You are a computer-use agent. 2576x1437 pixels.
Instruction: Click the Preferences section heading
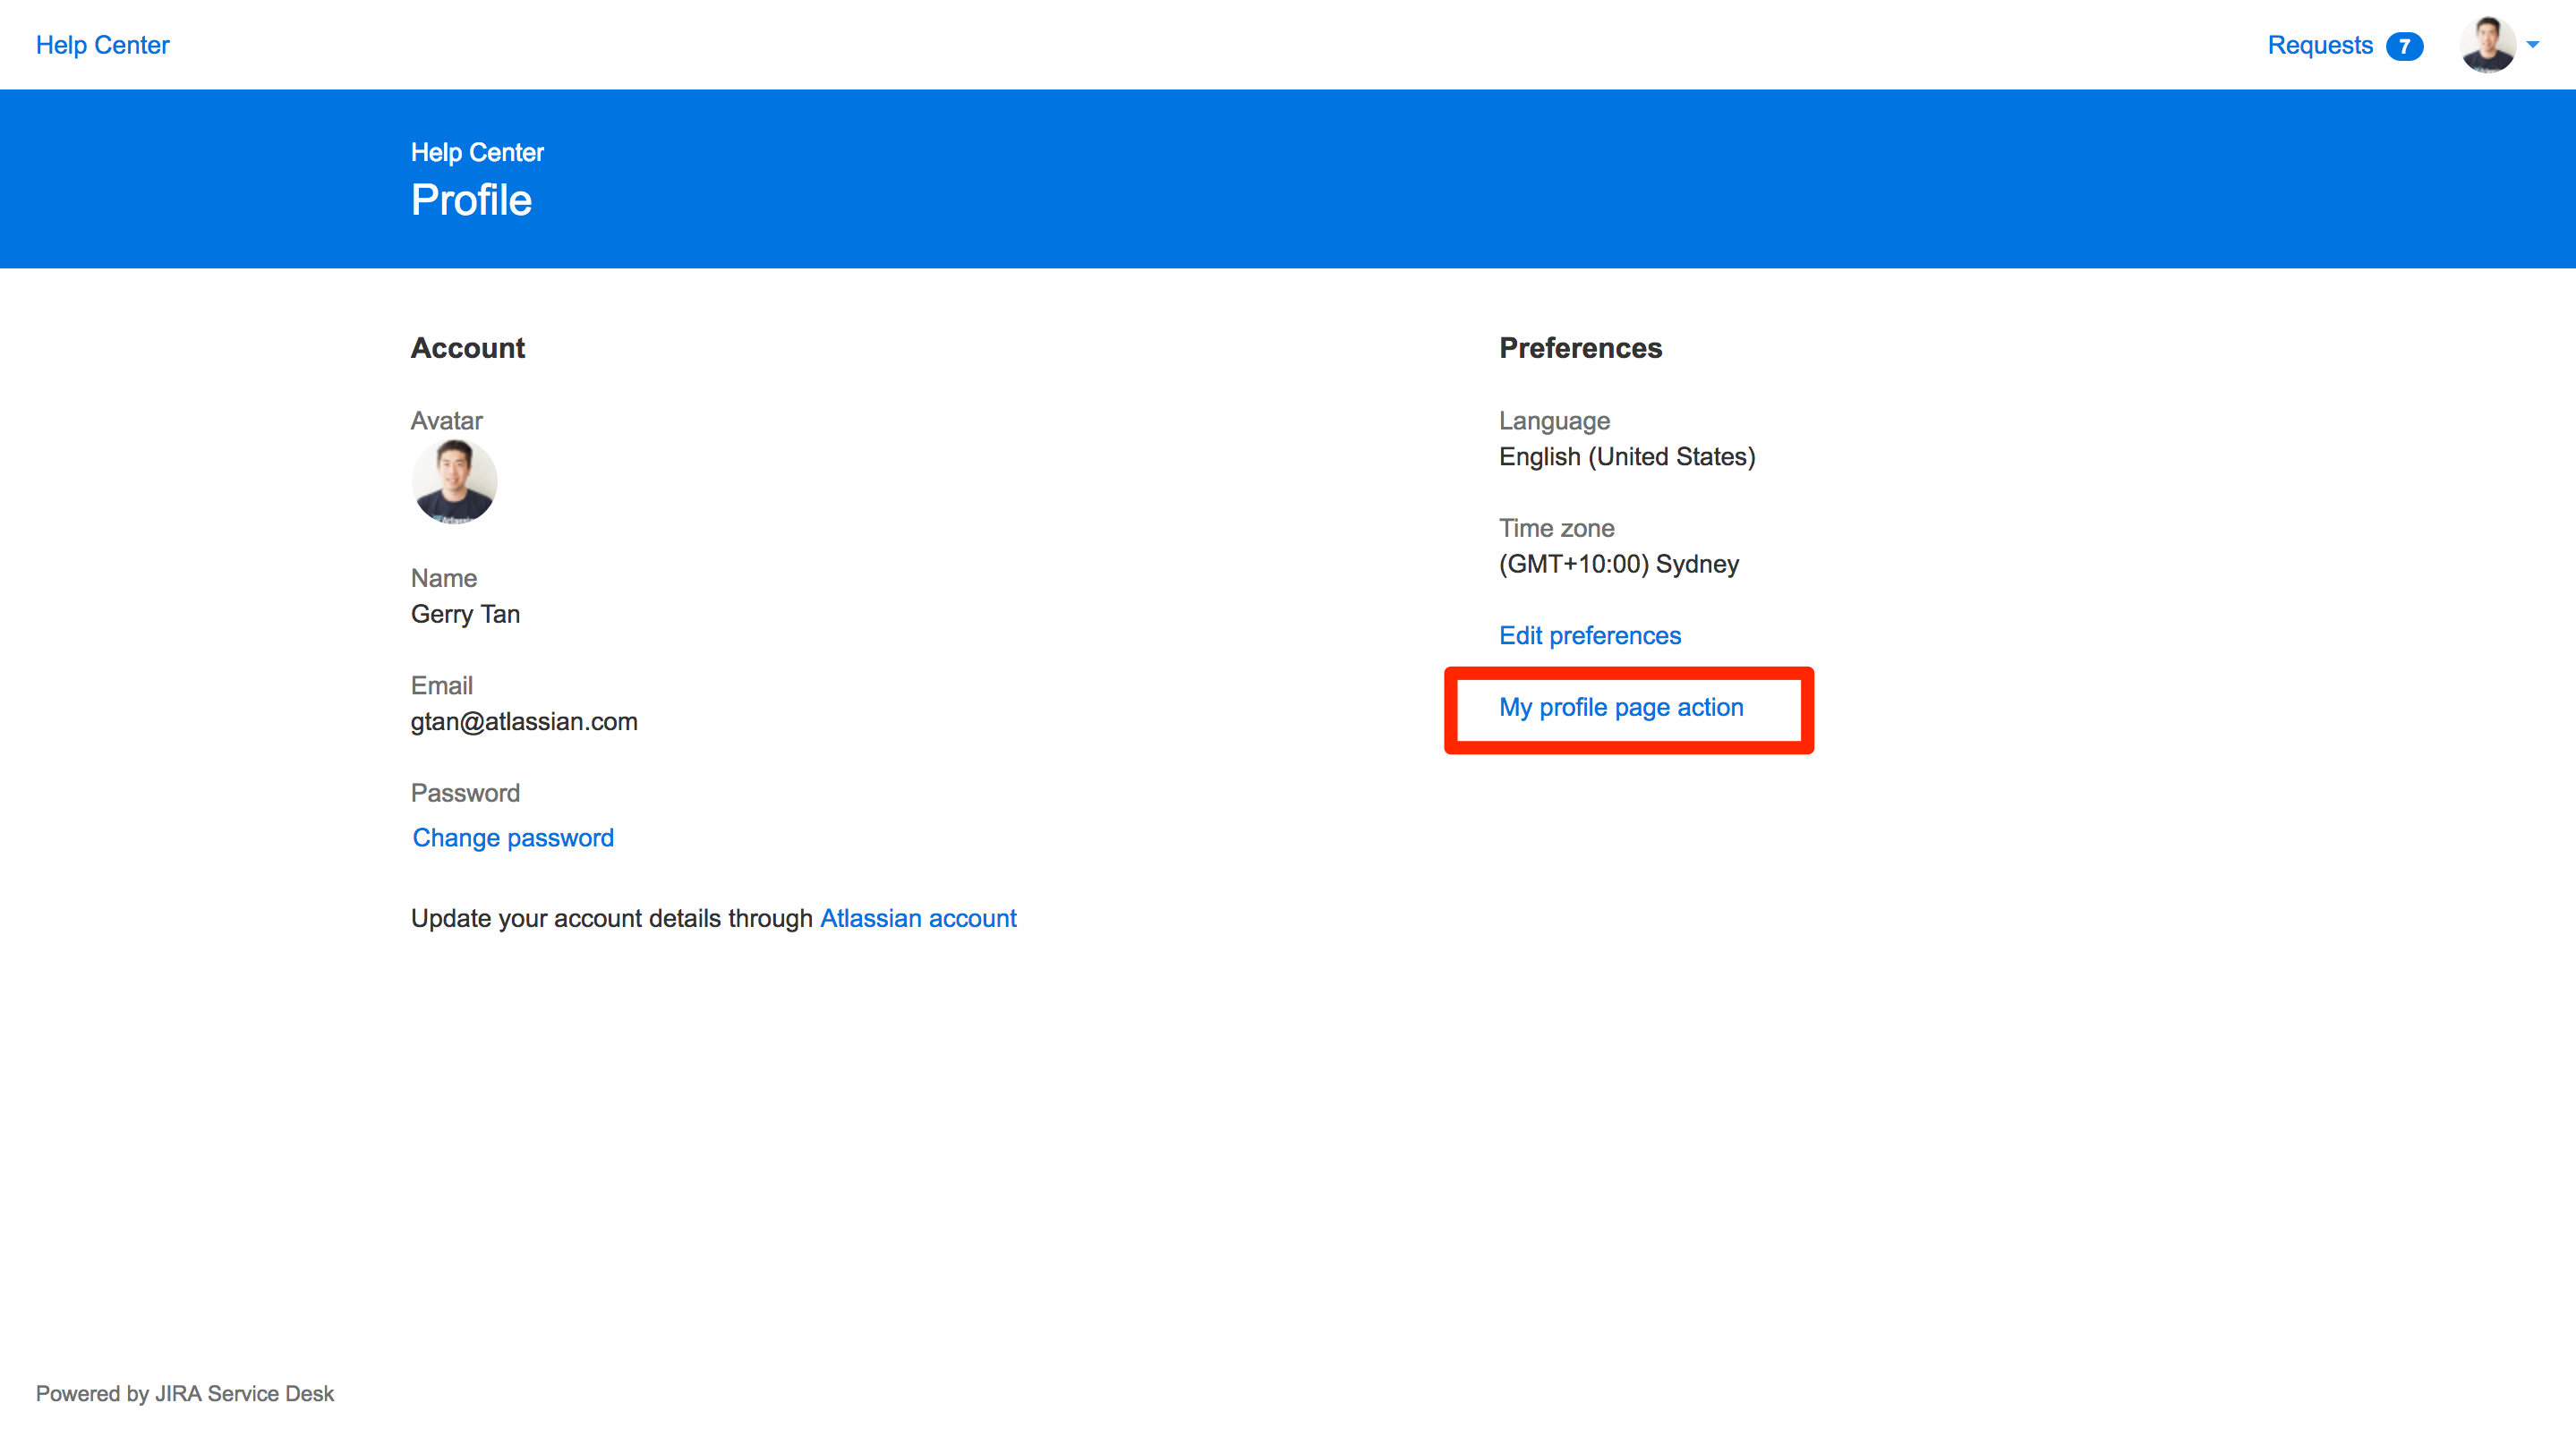click(1580, 347)
